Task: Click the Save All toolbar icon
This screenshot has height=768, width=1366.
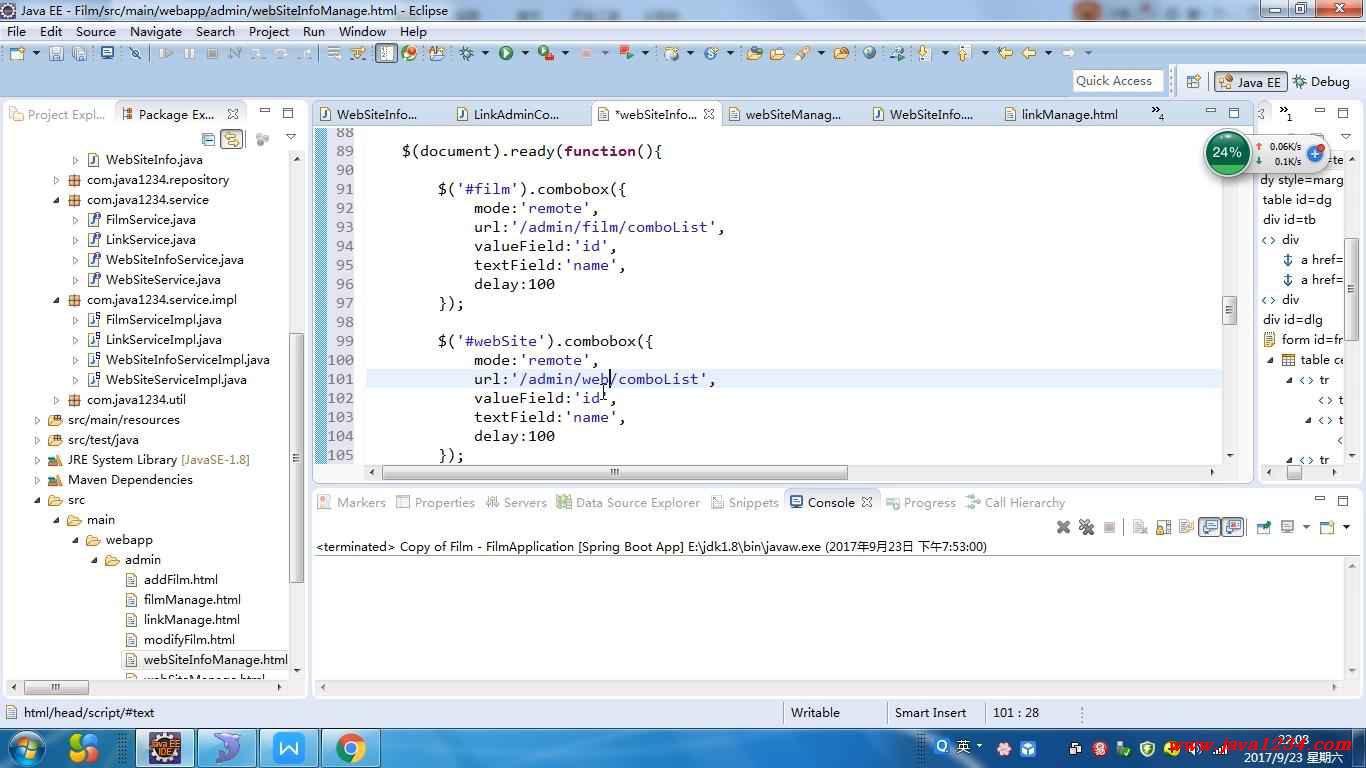Action: pos(78,53)
